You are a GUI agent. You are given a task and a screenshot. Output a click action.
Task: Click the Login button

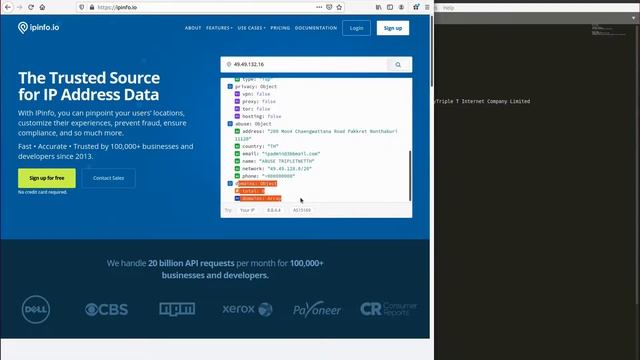coord(356,28)
